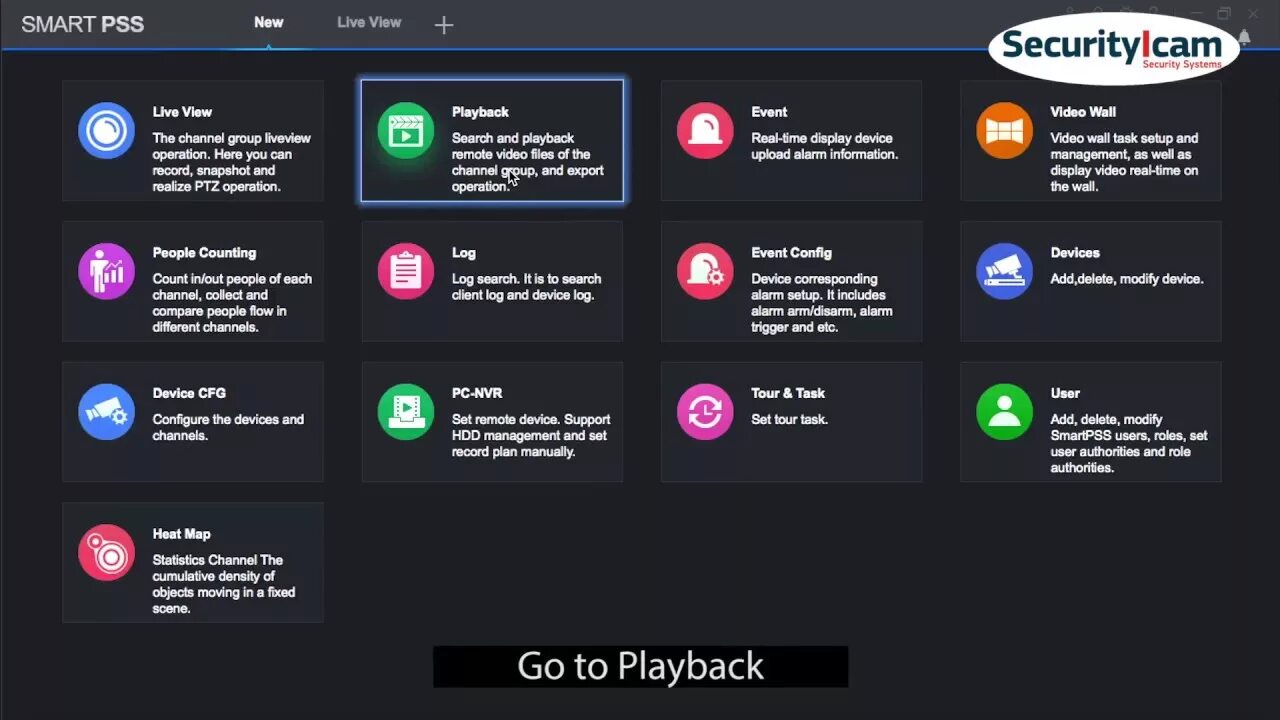This screenshot has width=1280, height=720.
Task: Click 'Set remote device. Support HDD' description
Action: tap(531, 435)
